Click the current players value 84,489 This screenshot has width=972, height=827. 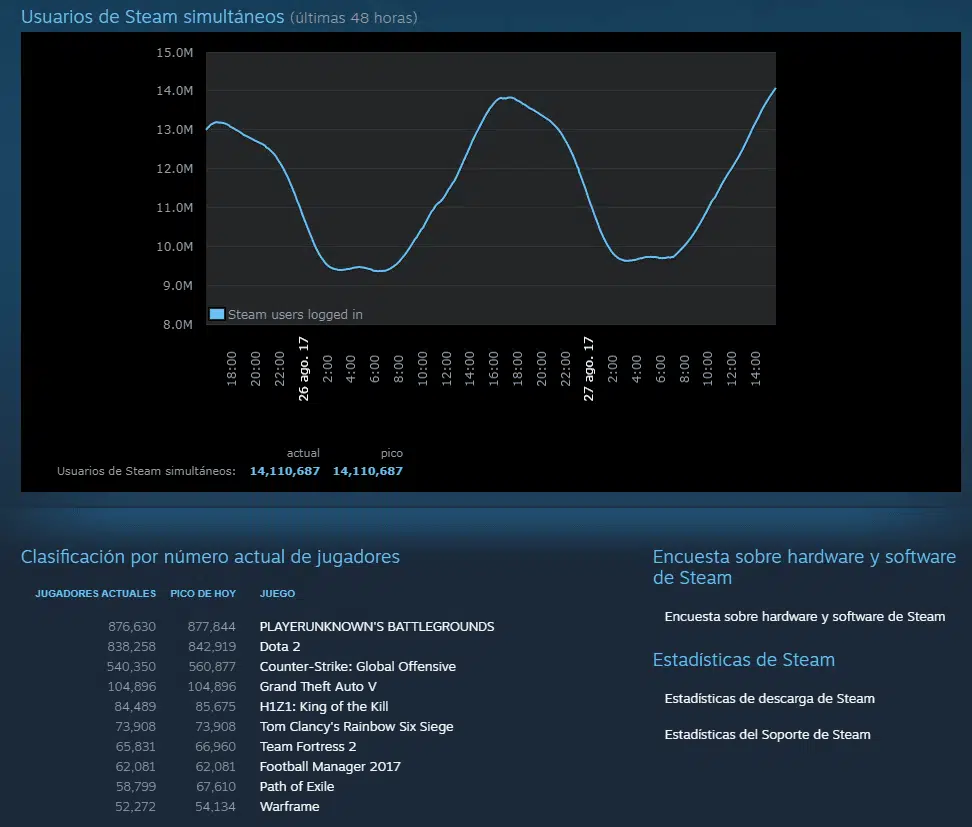pos(135,707)
